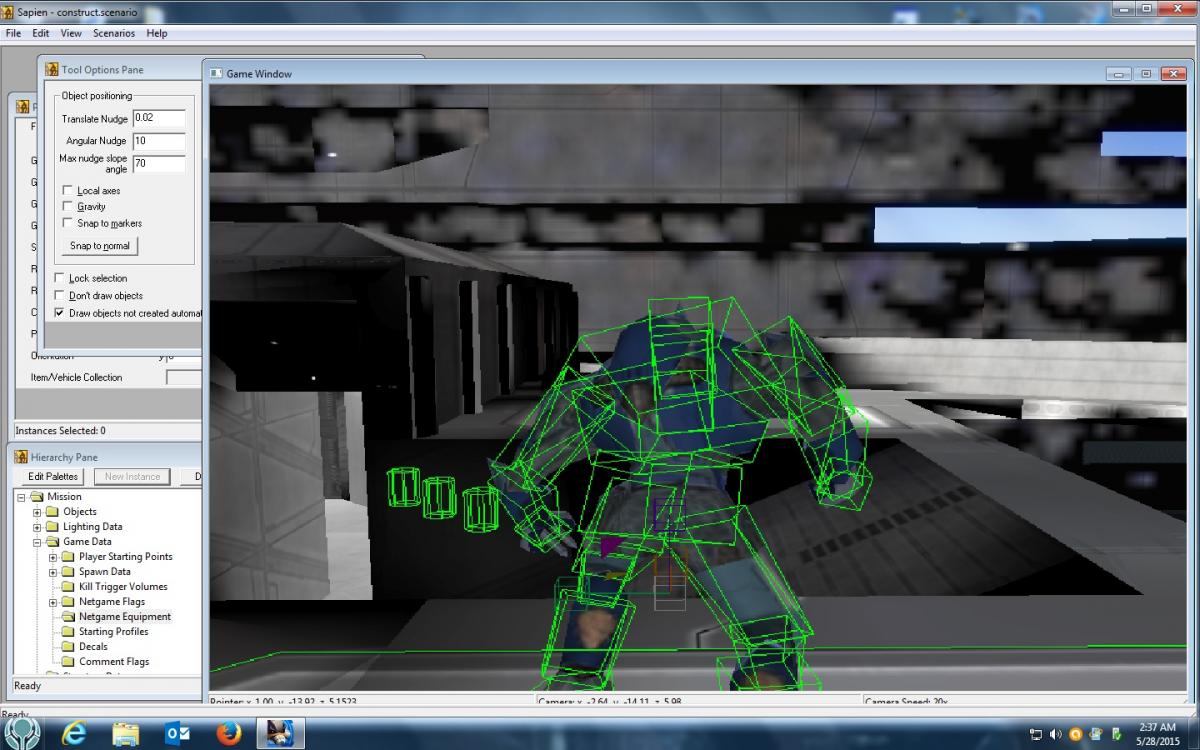This screenshot has height=750, width=1200.
Task: Check the Lock selection option
Action: point(60,279)
